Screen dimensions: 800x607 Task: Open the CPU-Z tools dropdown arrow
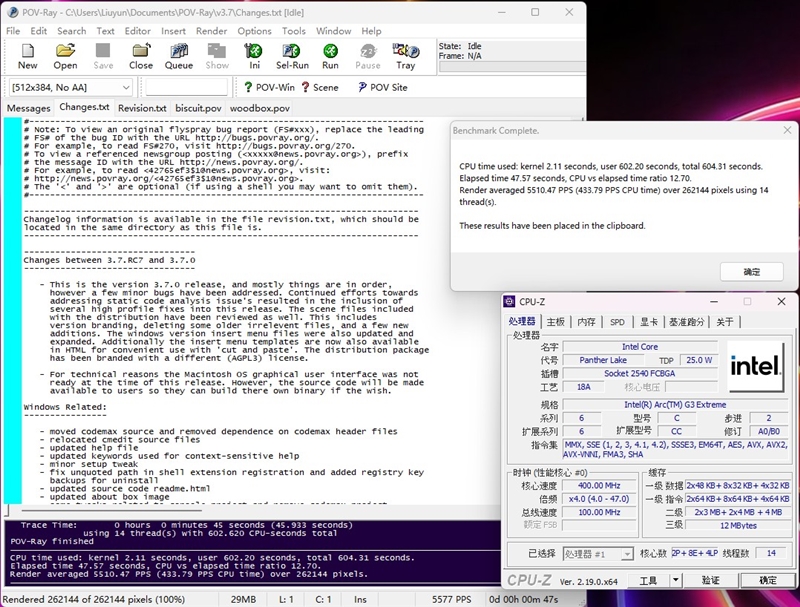tap(676, 580)
